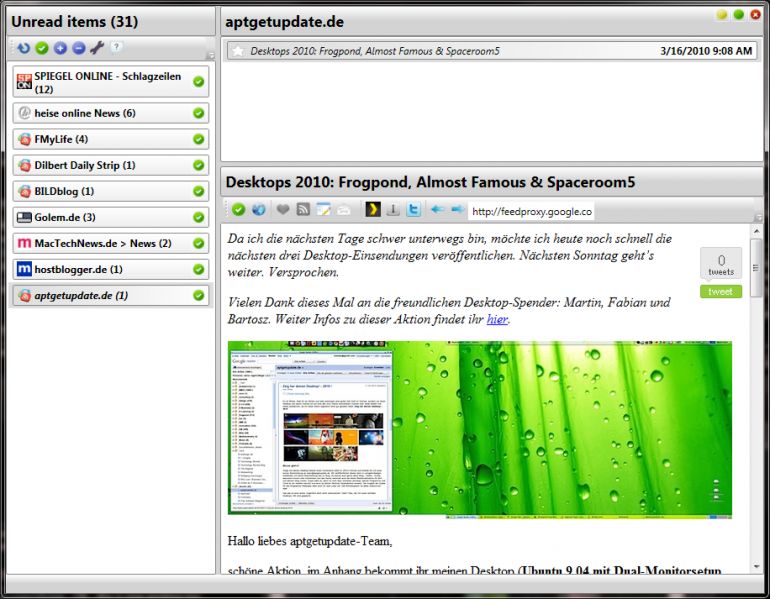Click the add feed plus icon
770x599 pixels.
click(60, 47)
